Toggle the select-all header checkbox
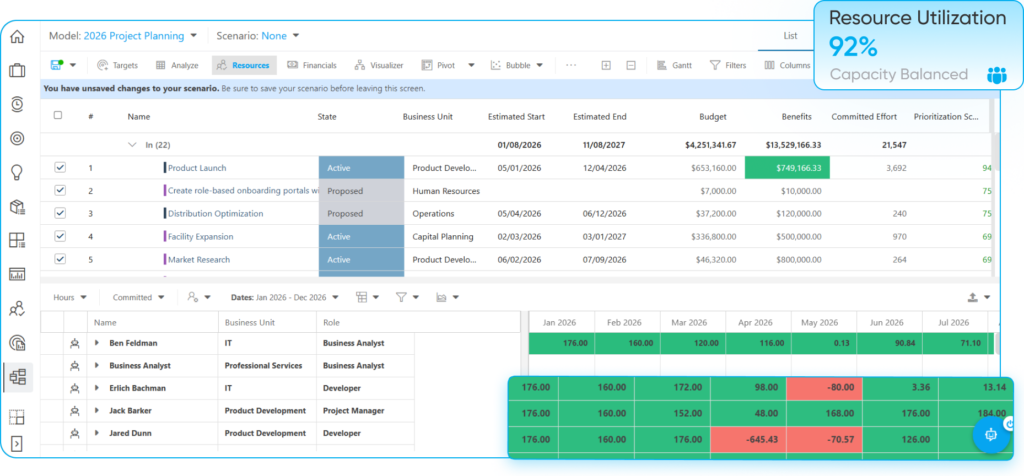The height and width of the screenshot is (476, 1024). (x=57, y=115)
